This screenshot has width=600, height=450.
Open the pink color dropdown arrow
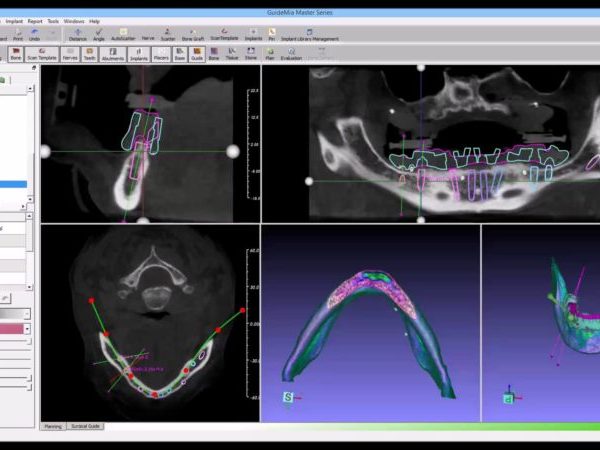click(x=26, y=328)
